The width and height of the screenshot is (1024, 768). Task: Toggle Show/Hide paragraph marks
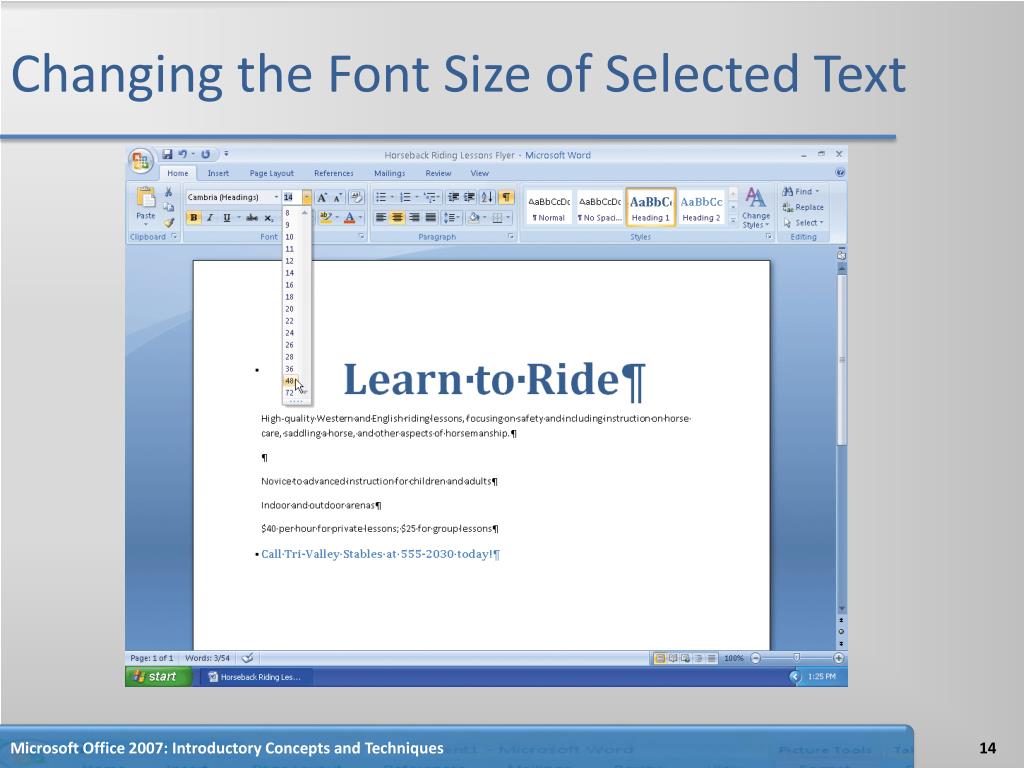[x=506, y=197]
